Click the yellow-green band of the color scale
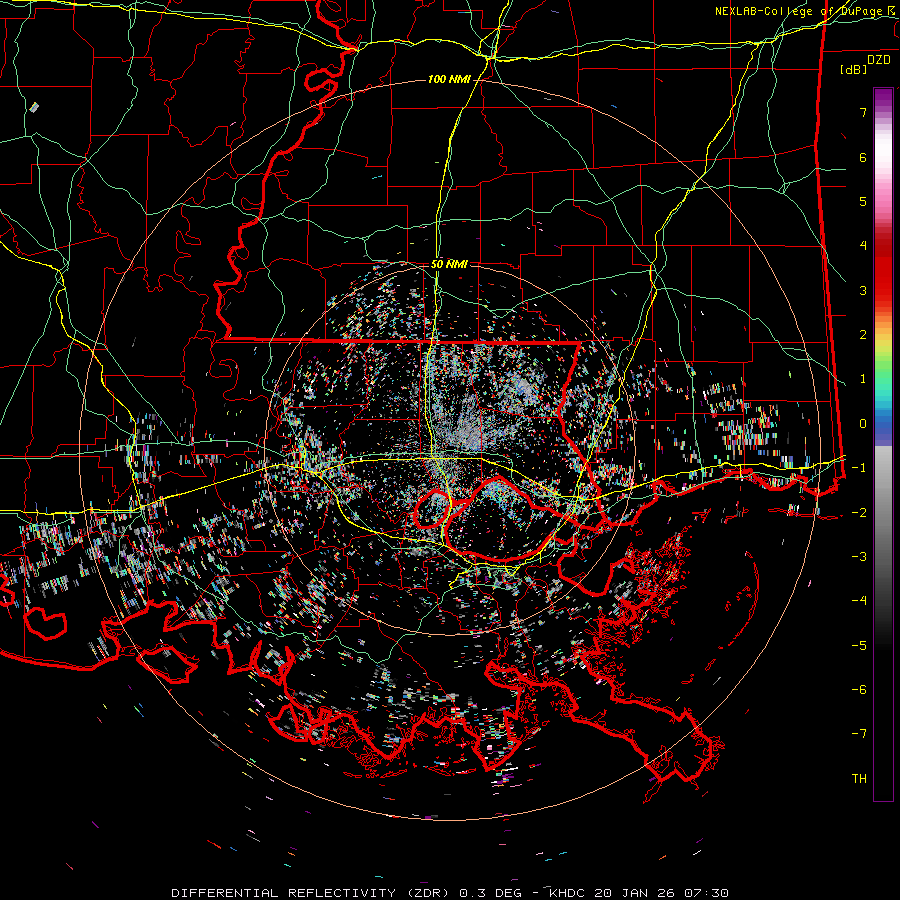Screen dimensions: 900x900 point(883,347)
